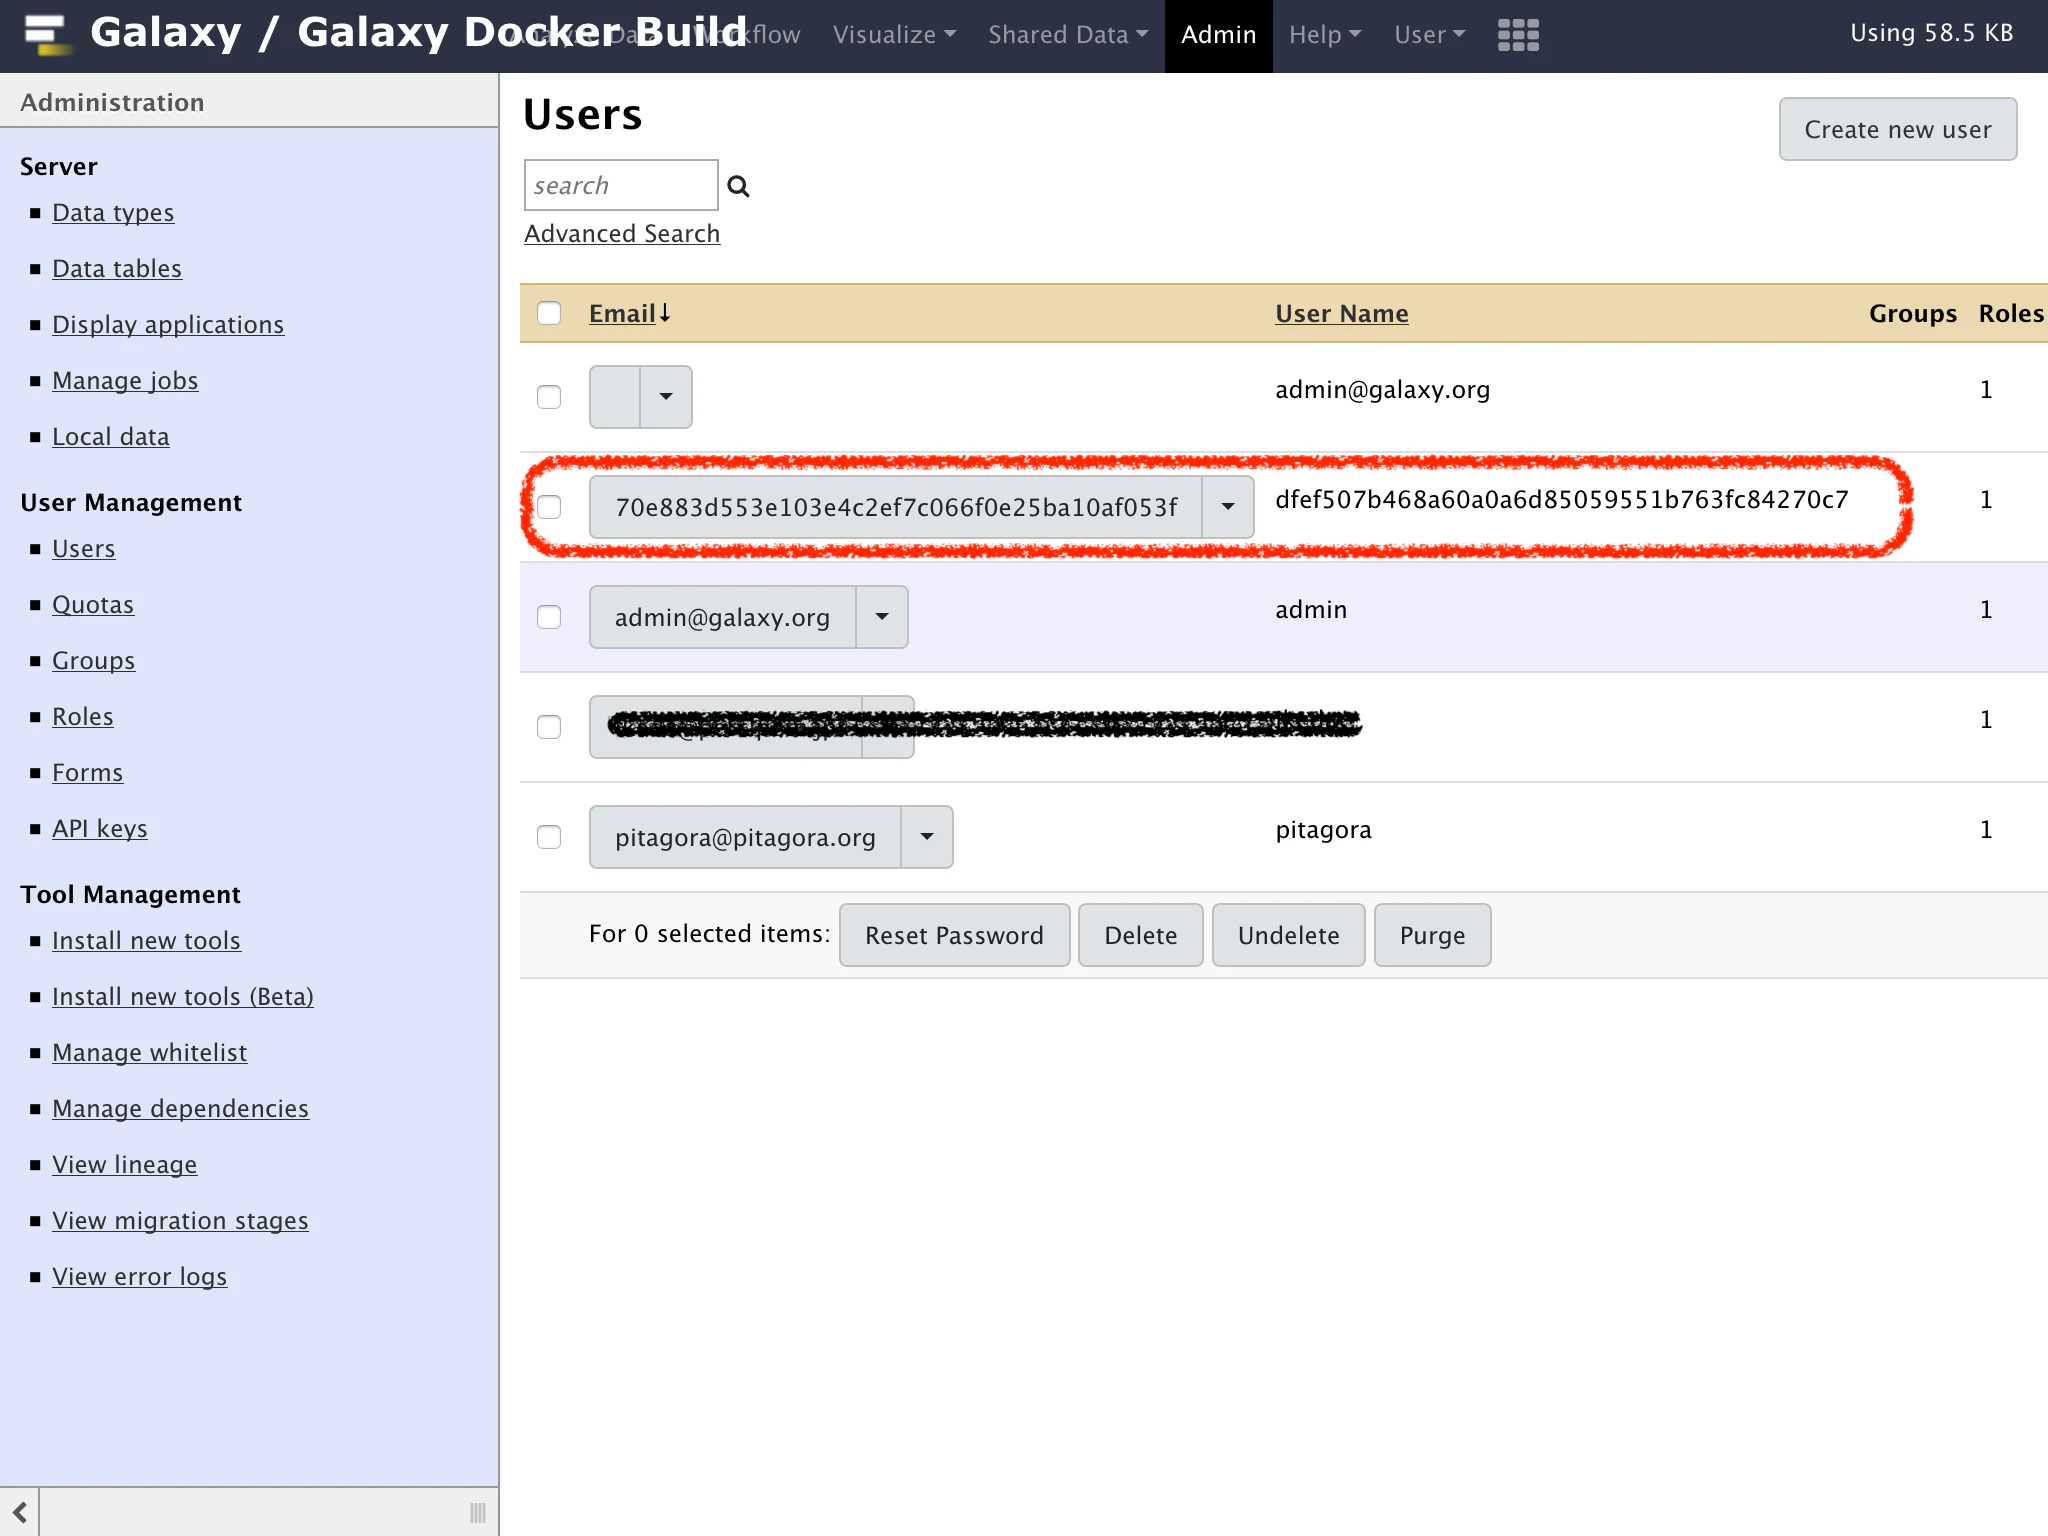Image resolution: width=2048 pixels, height=1536 pixels.
Task: Click the 70e883d553e1 hashed email button
Action: (896, 507)
